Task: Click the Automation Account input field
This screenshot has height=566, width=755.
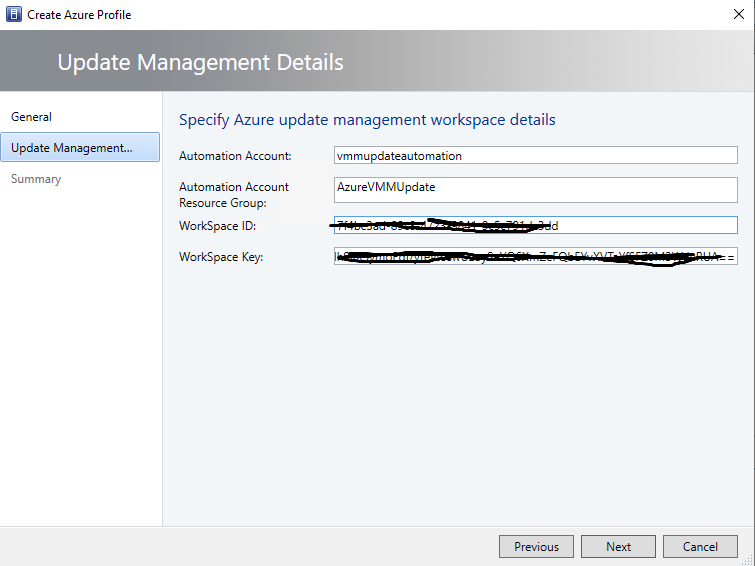Action: pos(535,156)
